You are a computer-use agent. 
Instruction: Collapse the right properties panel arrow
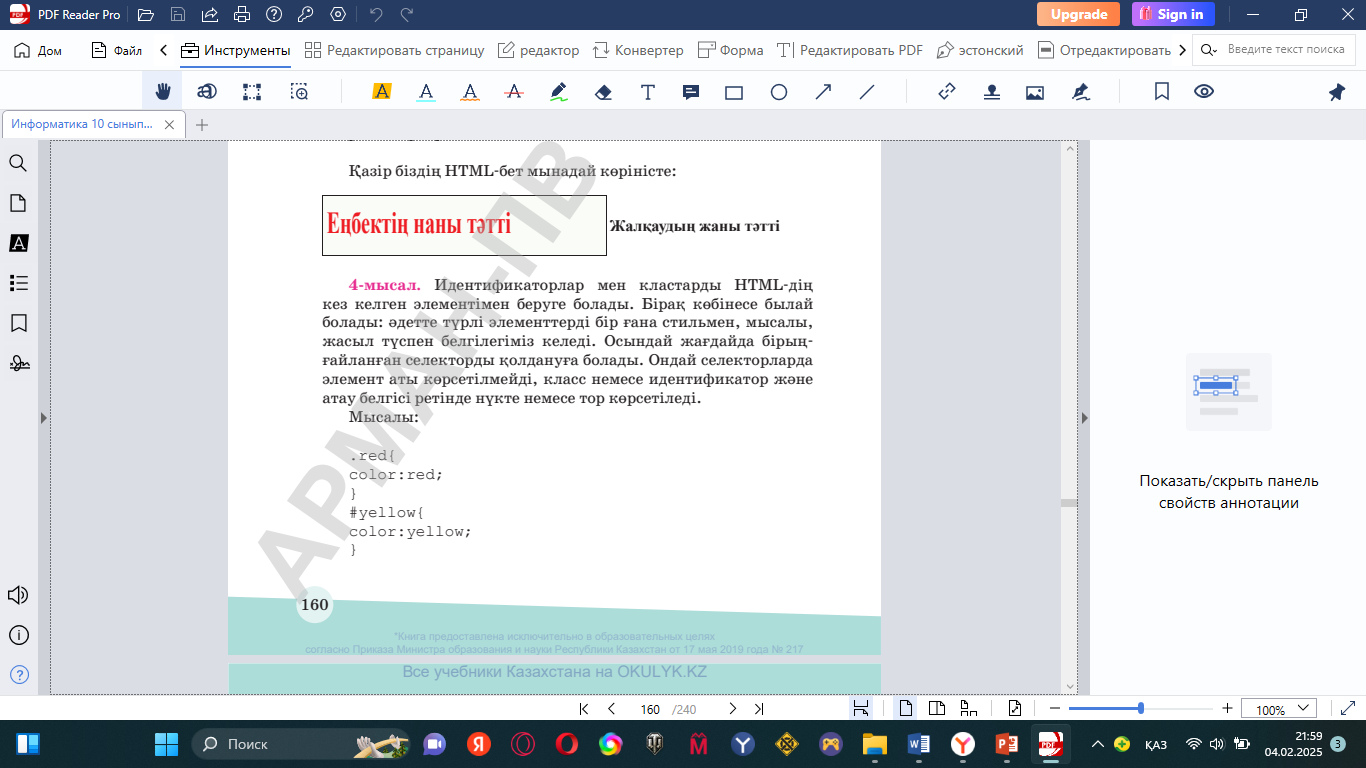tap(1084, 417)
